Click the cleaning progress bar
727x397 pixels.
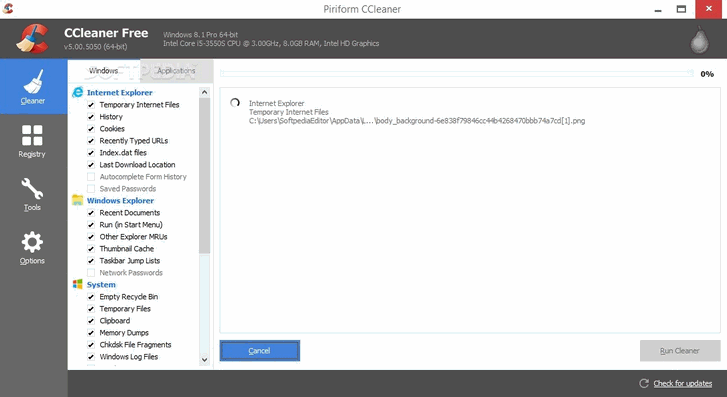(x=457, y=73)
